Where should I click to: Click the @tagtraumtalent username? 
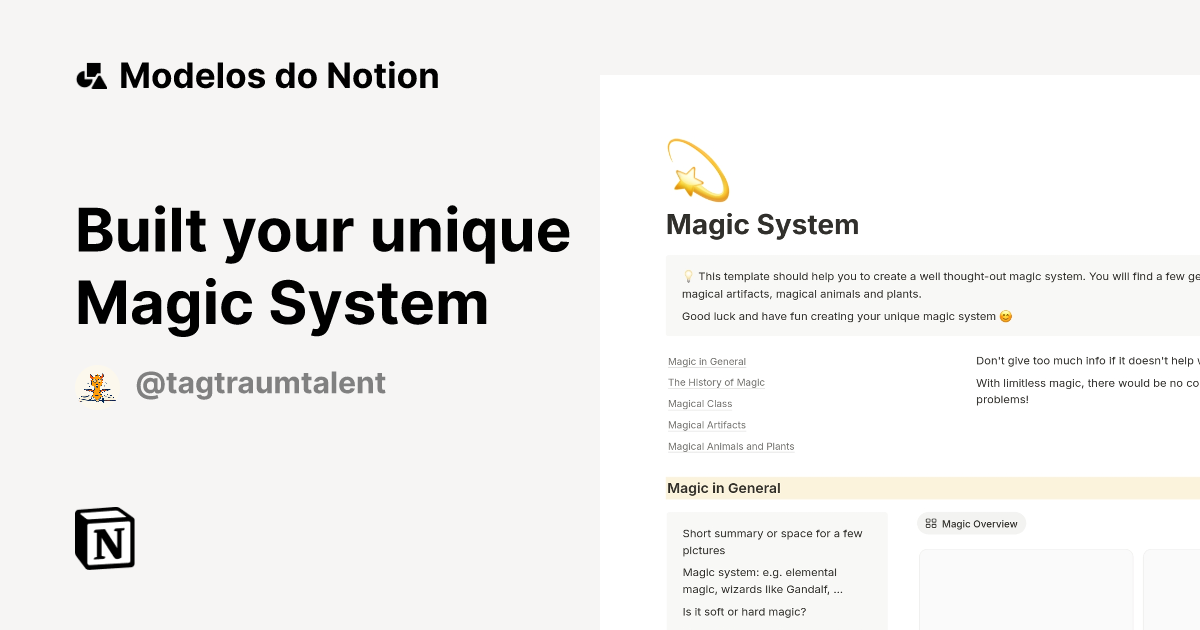coord(261,383)
